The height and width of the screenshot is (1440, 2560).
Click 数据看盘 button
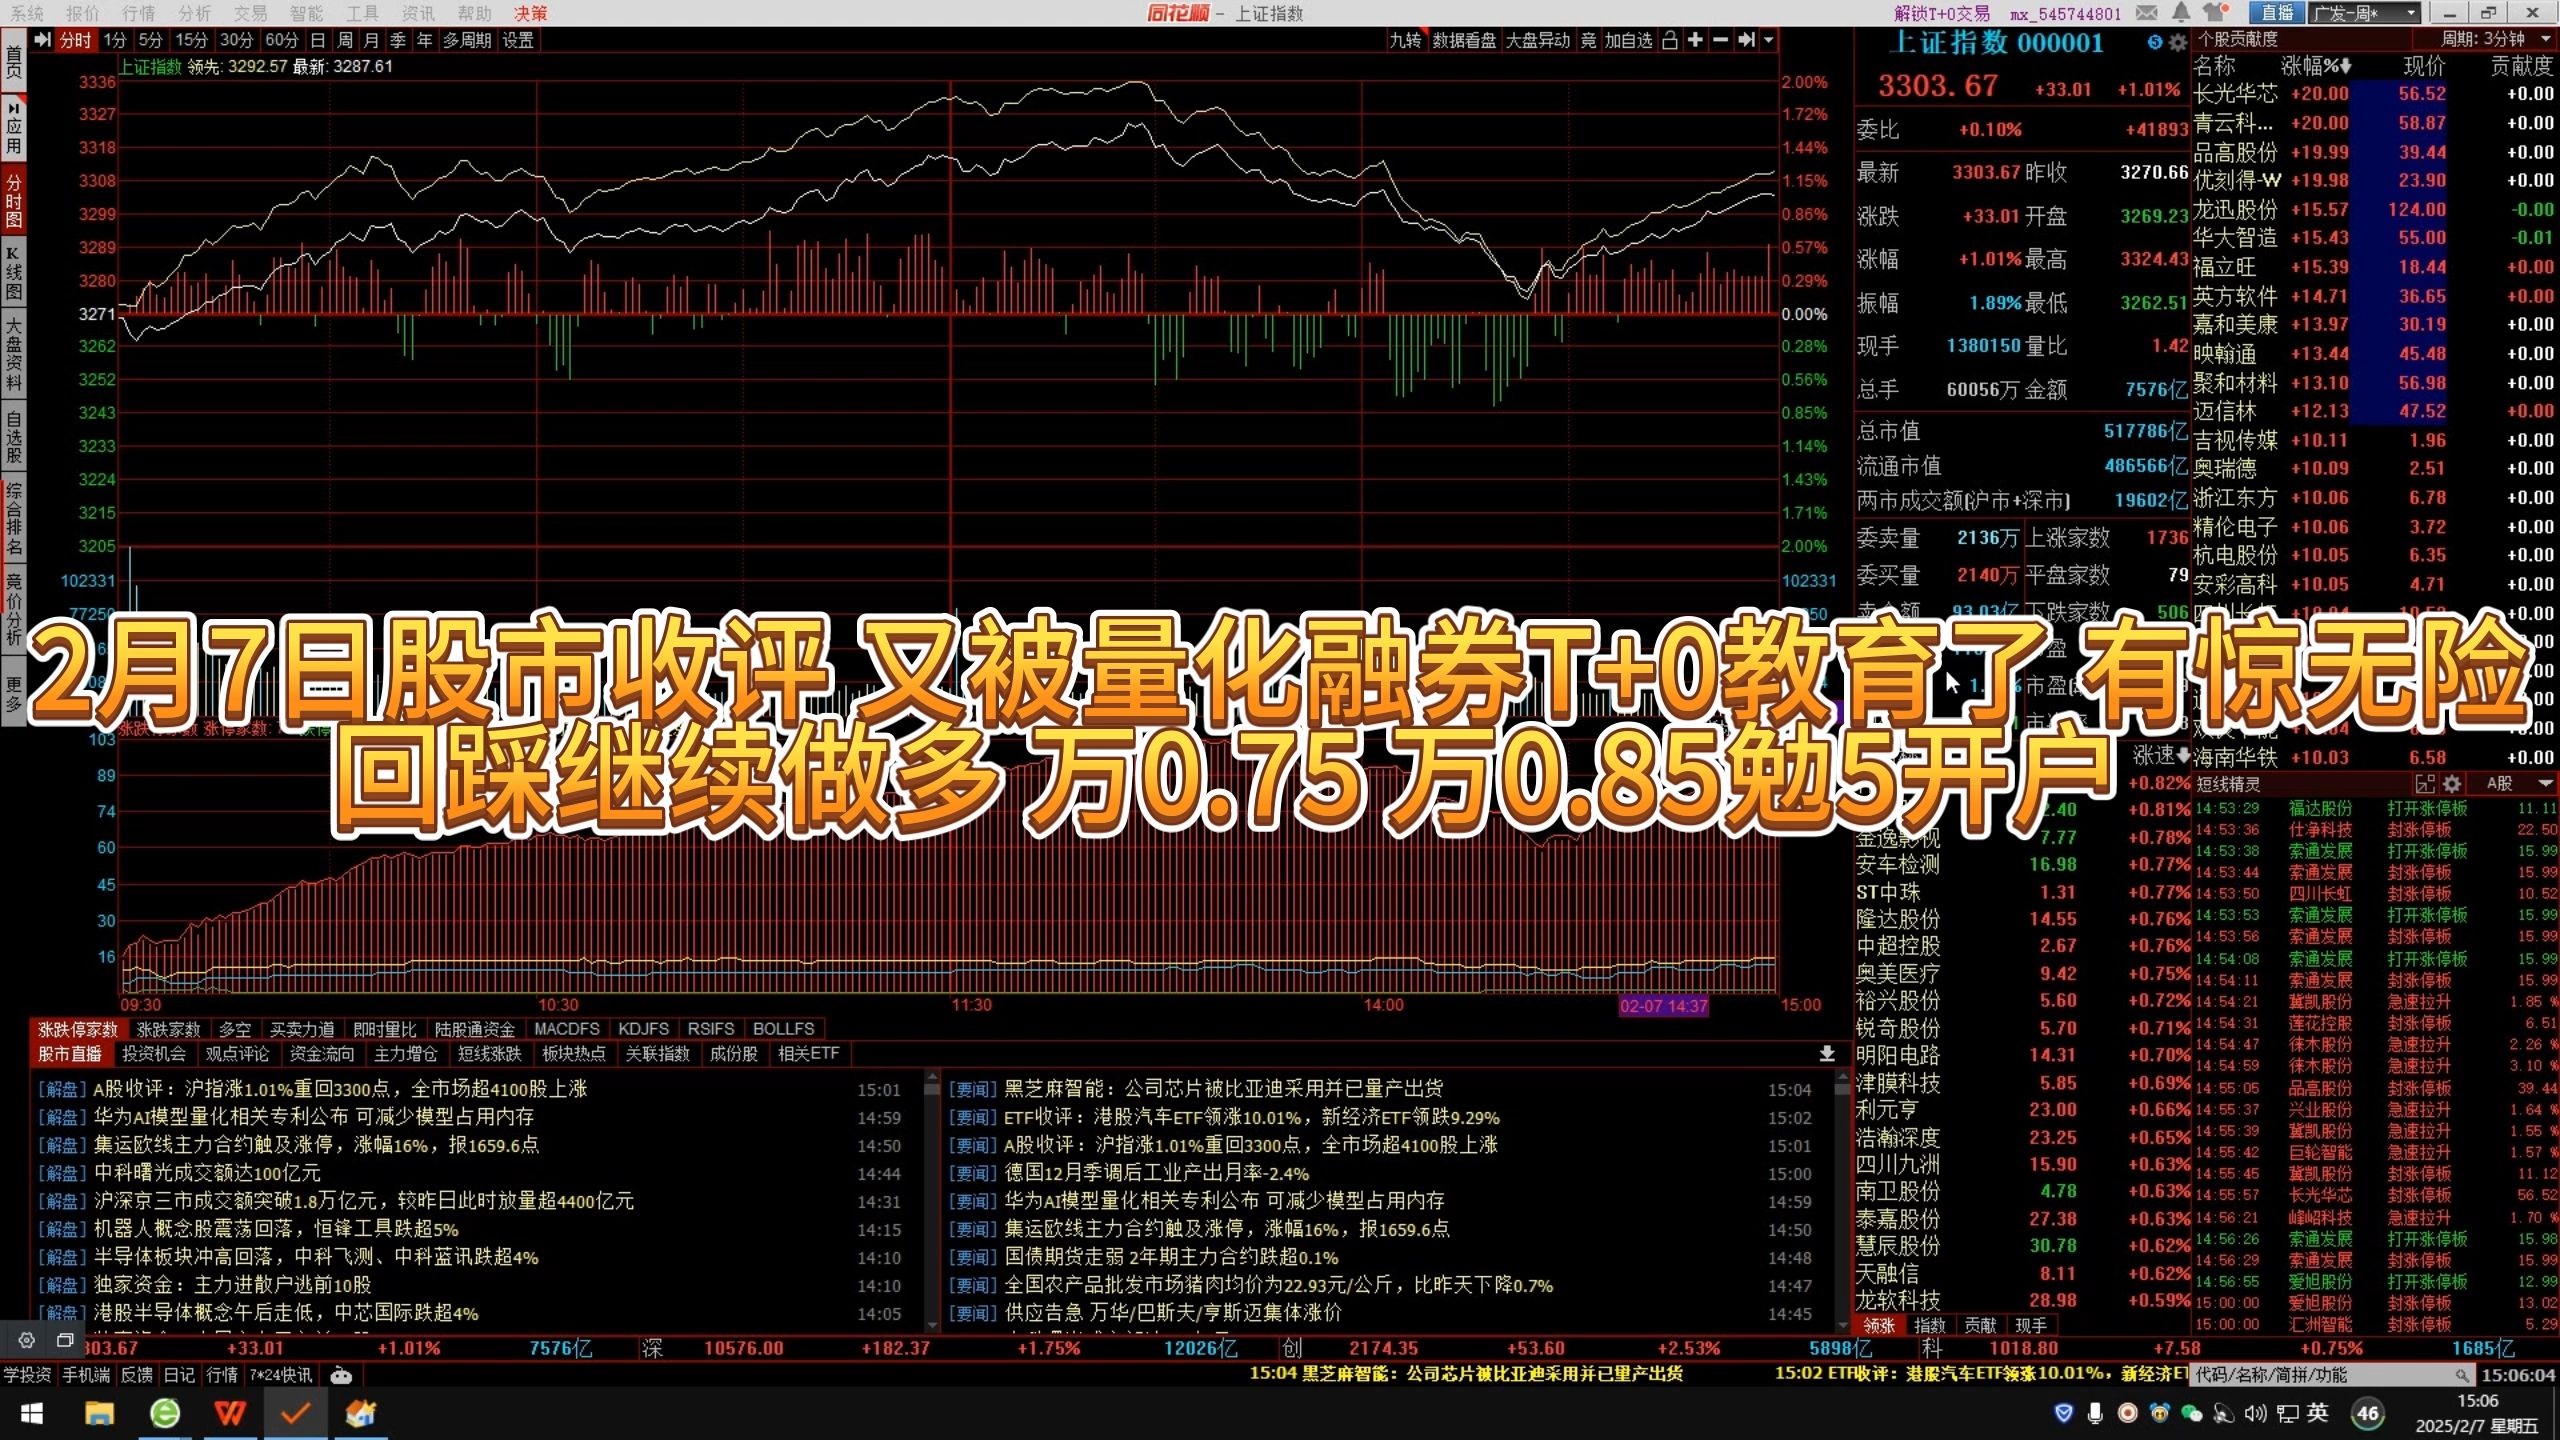point(1464,40)
